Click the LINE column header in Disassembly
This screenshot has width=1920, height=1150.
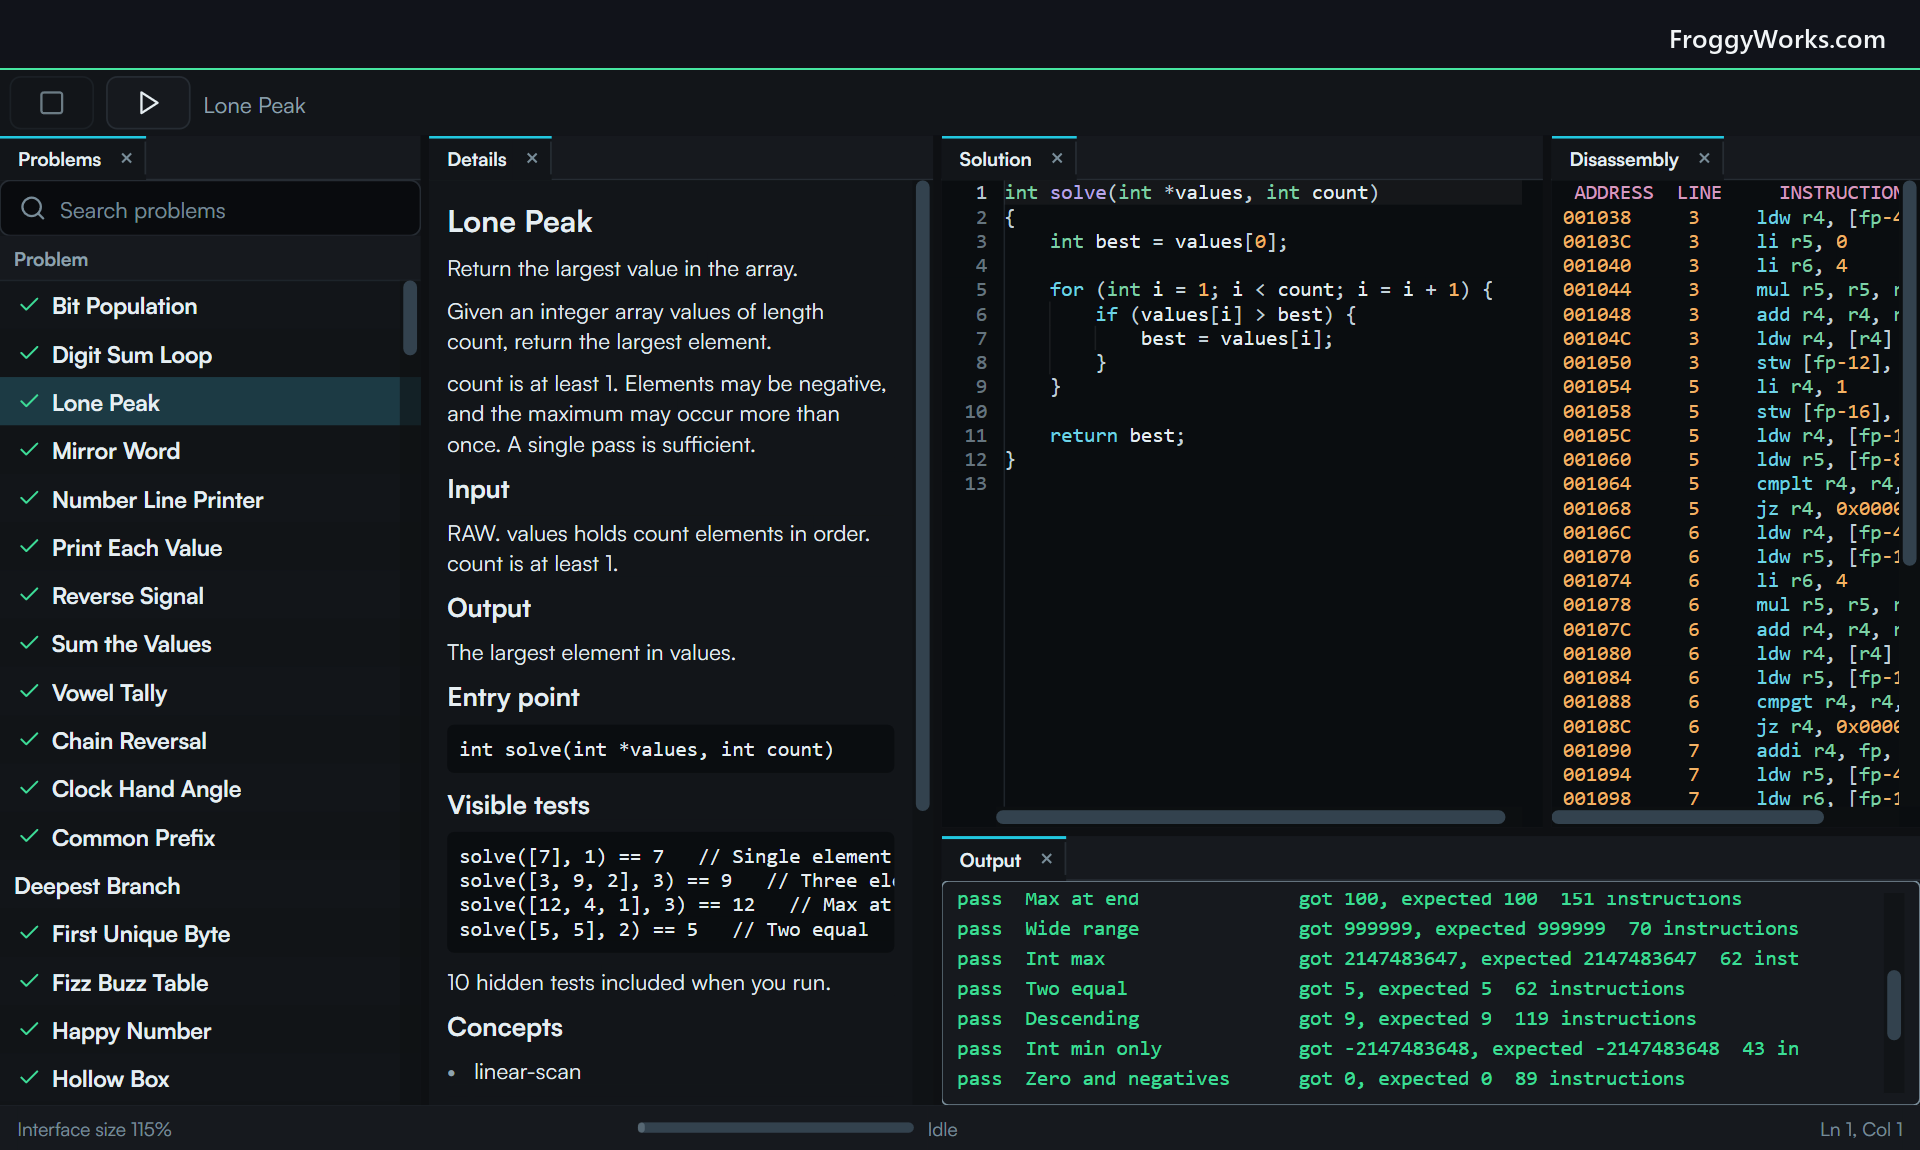(x=1699, y=193)
